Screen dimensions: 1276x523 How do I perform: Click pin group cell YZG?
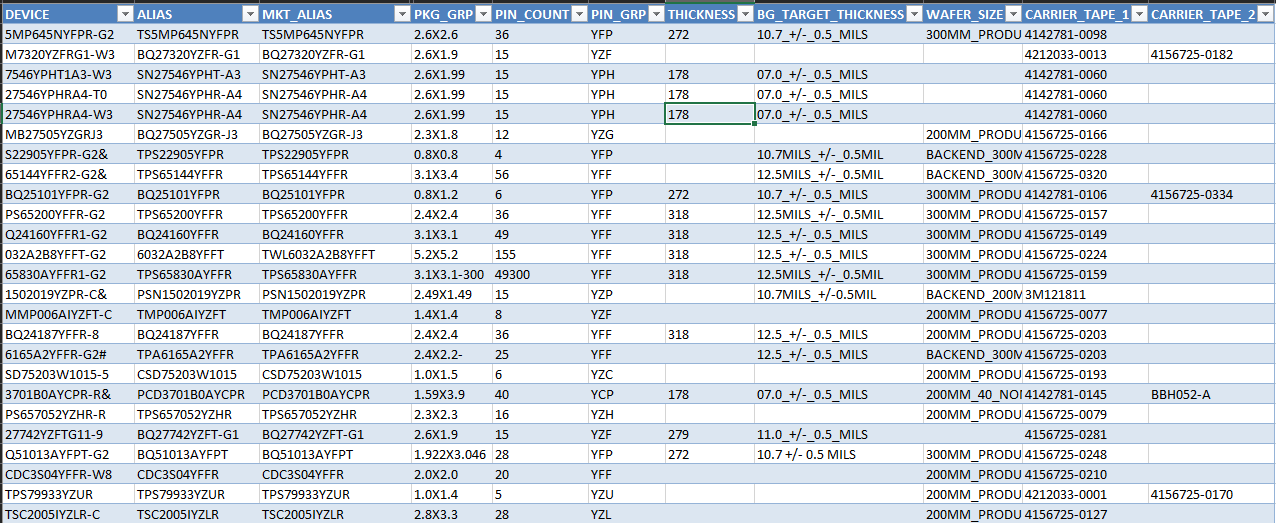point(626,134)
